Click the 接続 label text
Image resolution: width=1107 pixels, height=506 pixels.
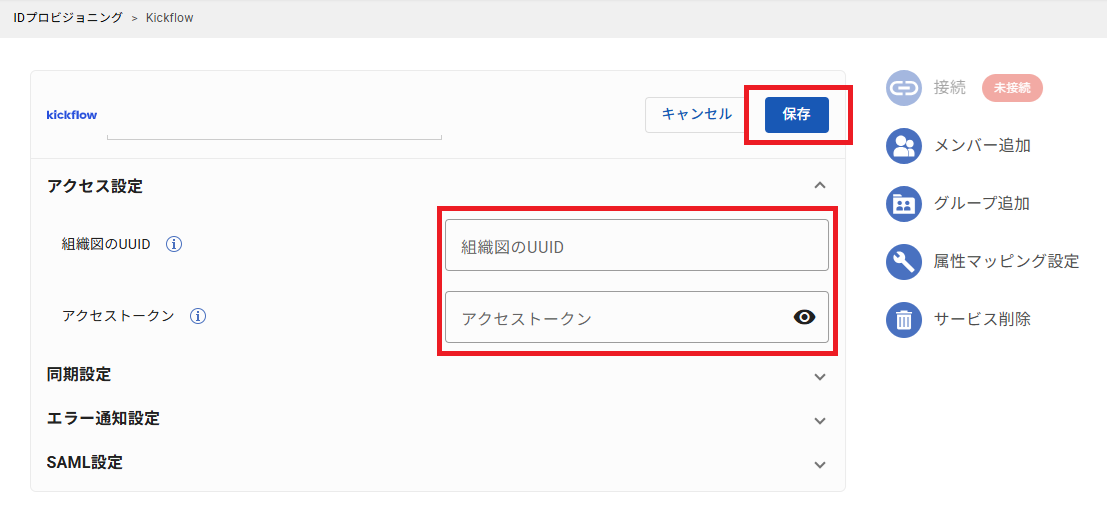(x=950, y=88)
